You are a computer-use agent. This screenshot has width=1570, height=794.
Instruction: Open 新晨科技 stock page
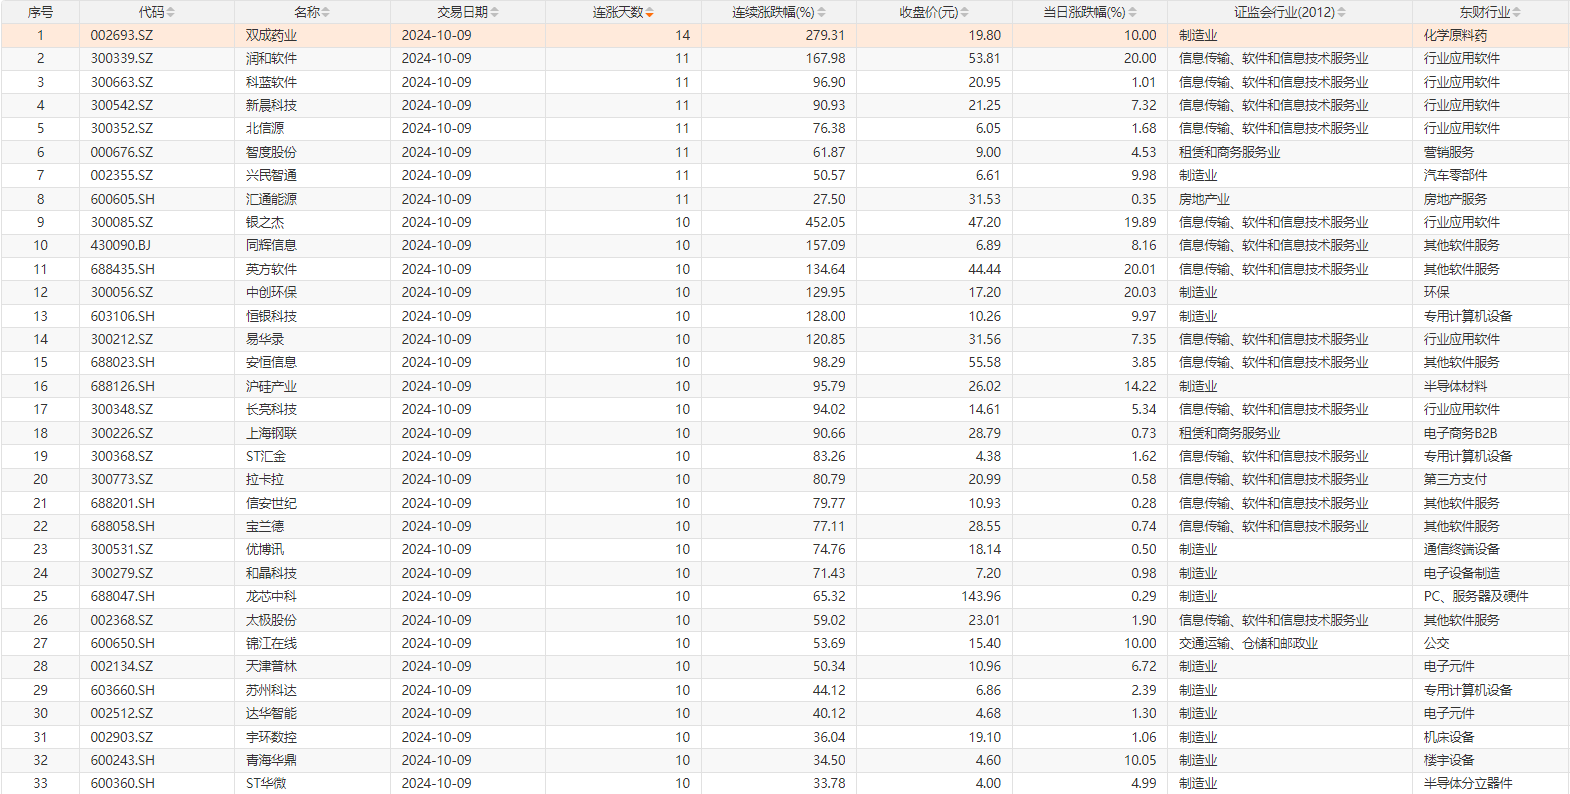(271, 105)
